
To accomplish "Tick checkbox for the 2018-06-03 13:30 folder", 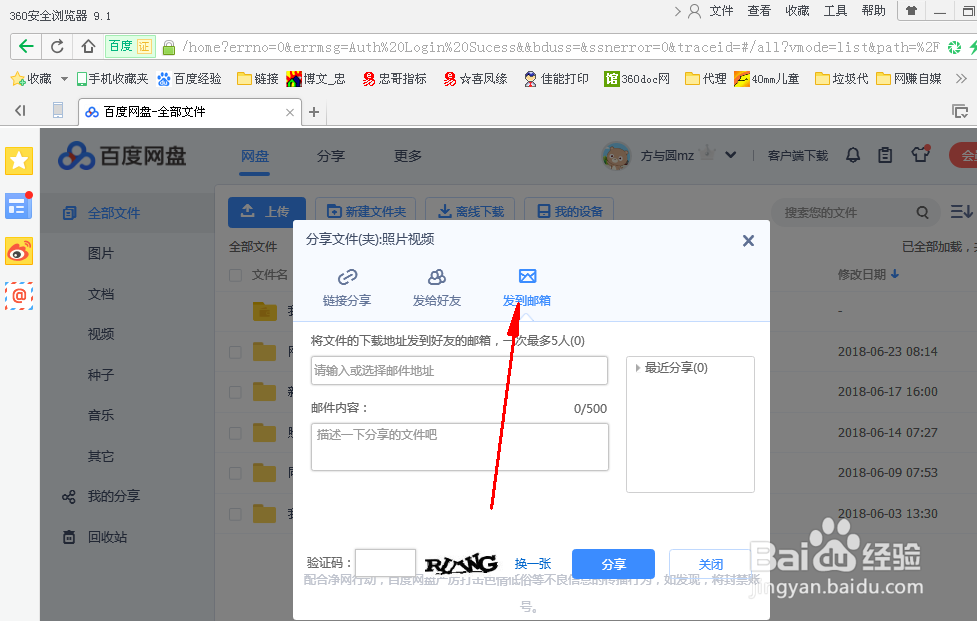I will click(236, 514).
